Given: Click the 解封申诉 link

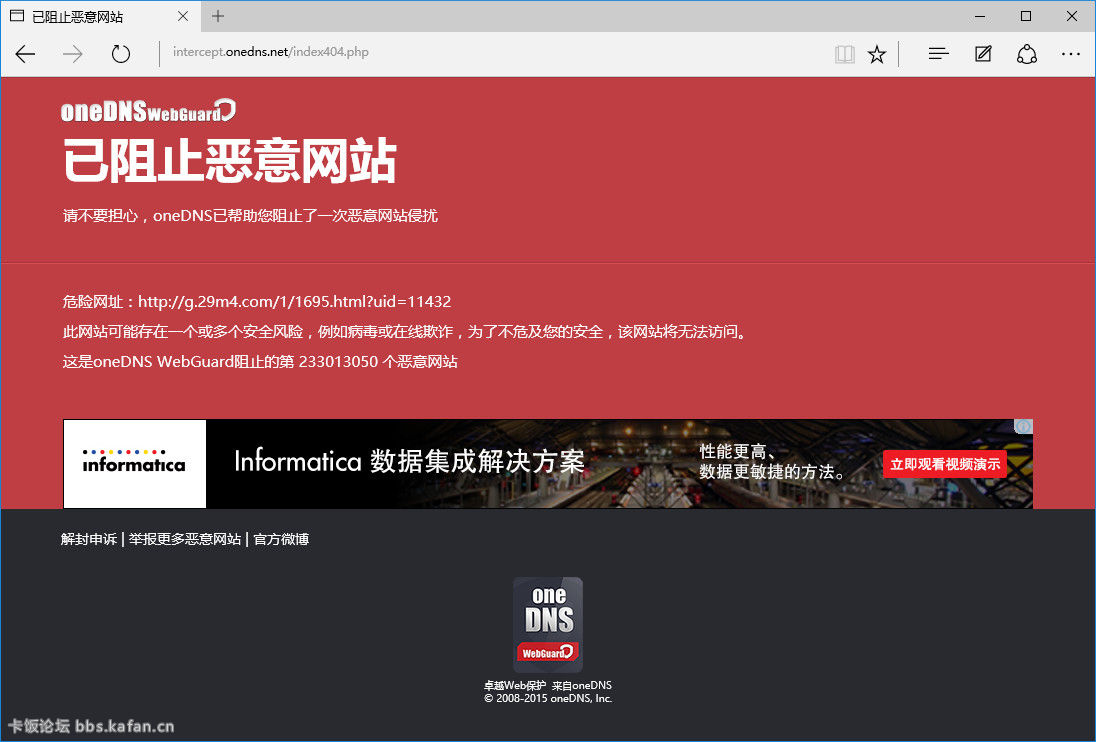Looking at the screenshot, I should click(x=89, y=539).
